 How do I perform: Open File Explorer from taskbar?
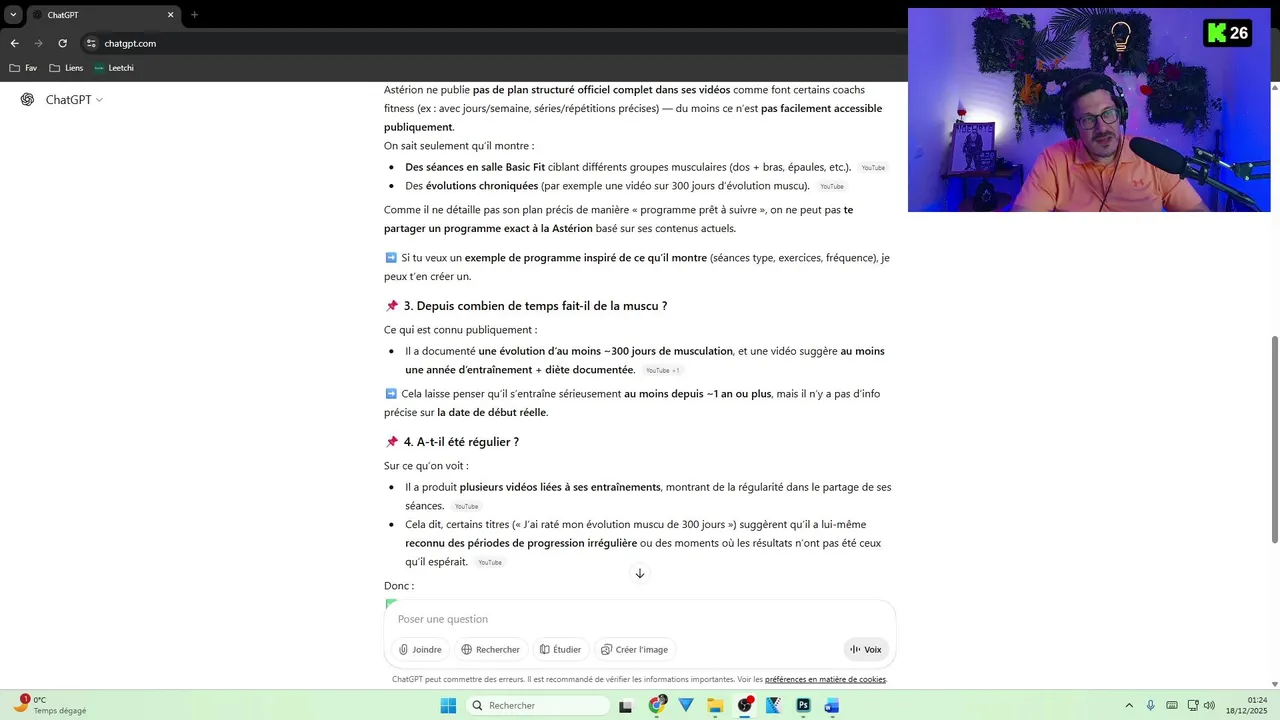[x=715, y=705]
